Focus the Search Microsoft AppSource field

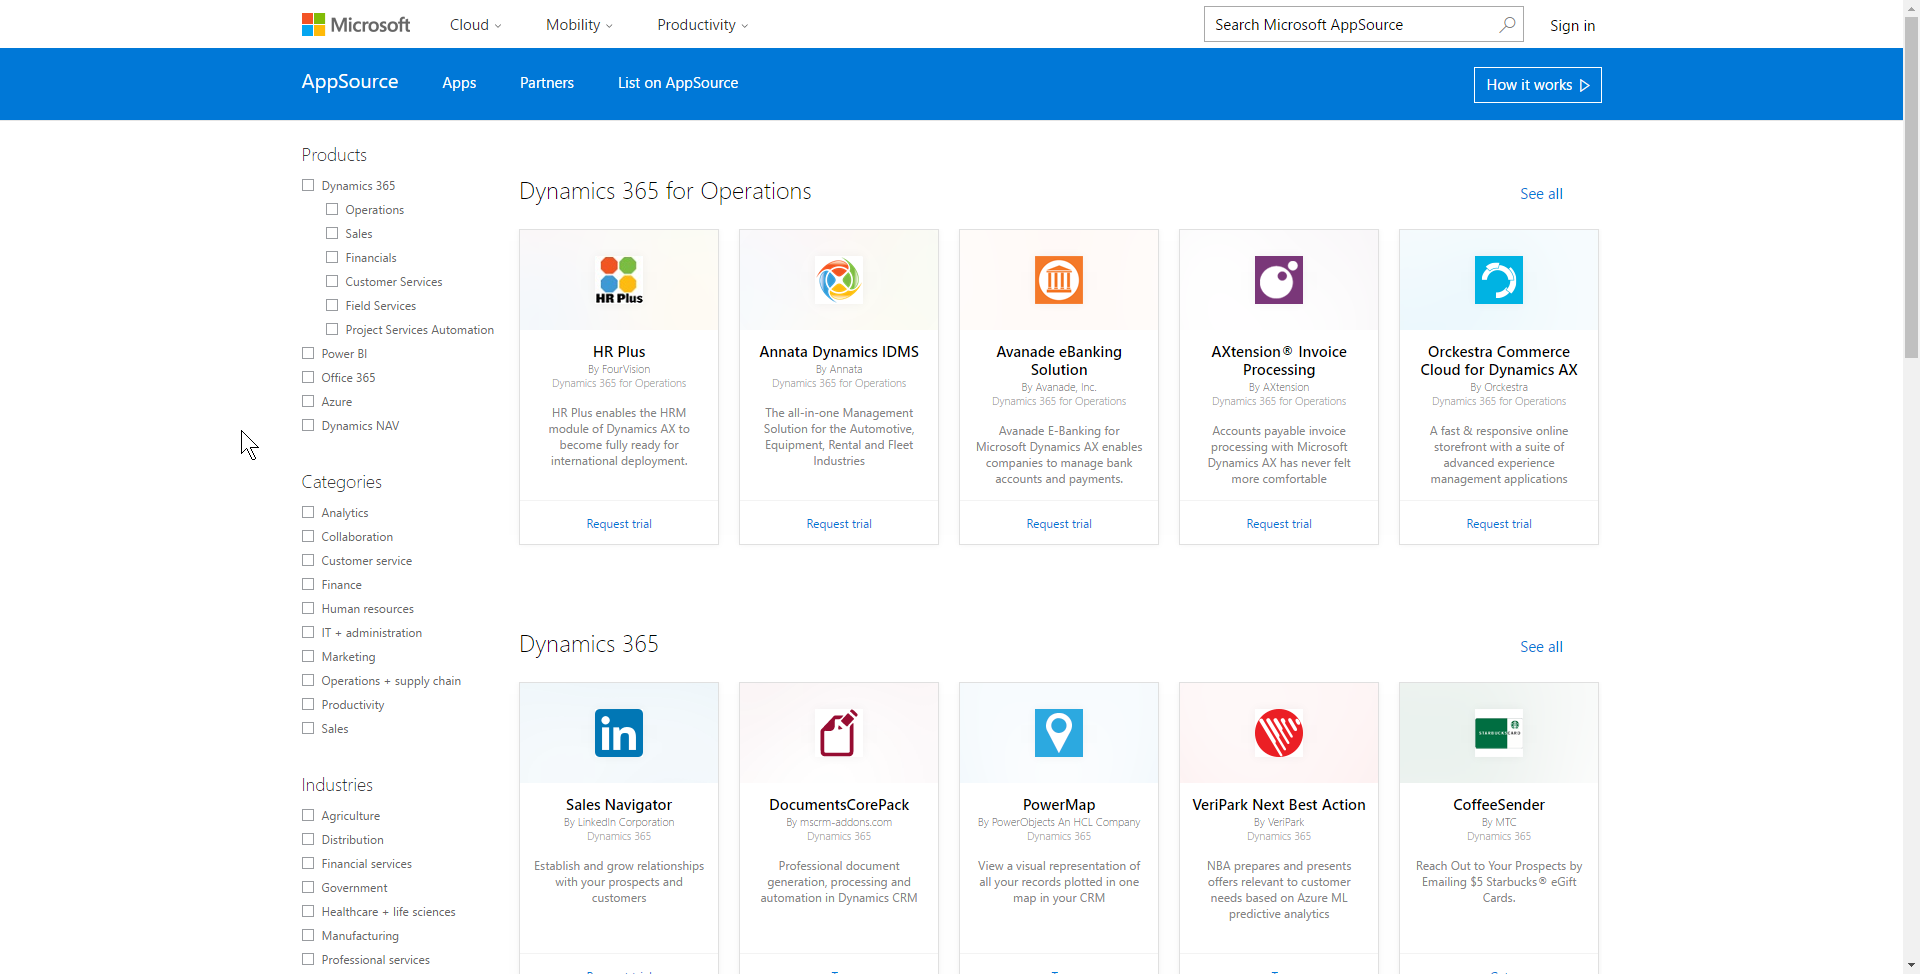[1350, 25]
